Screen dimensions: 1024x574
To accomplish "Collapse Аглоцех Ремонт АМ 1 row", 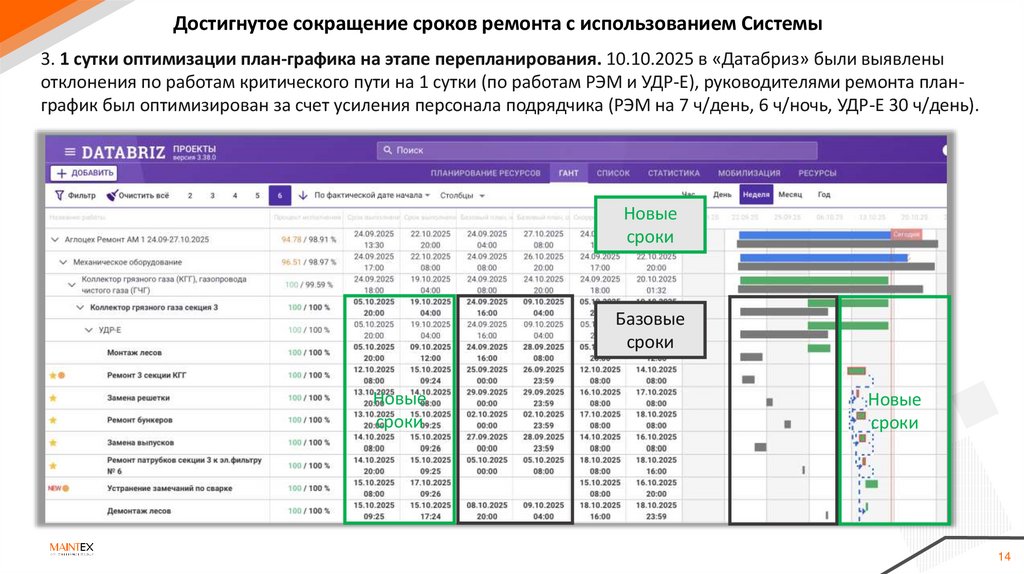I will pos(55,240).
